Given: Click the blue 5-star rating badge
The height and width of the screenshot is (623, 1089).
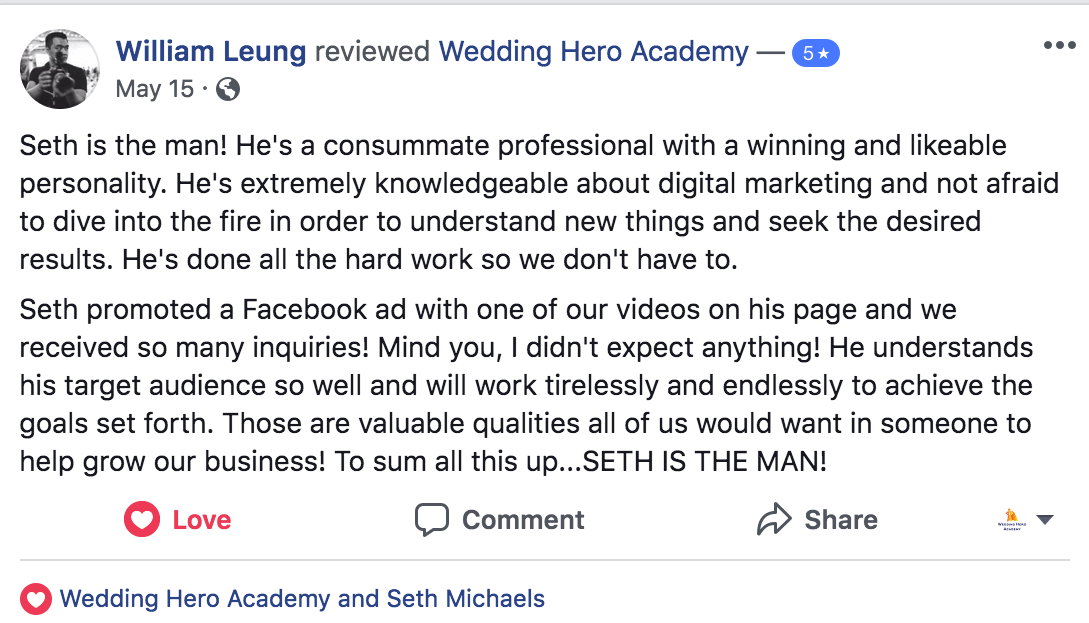Looking at the screenshot, I should [x=815, y=53].
